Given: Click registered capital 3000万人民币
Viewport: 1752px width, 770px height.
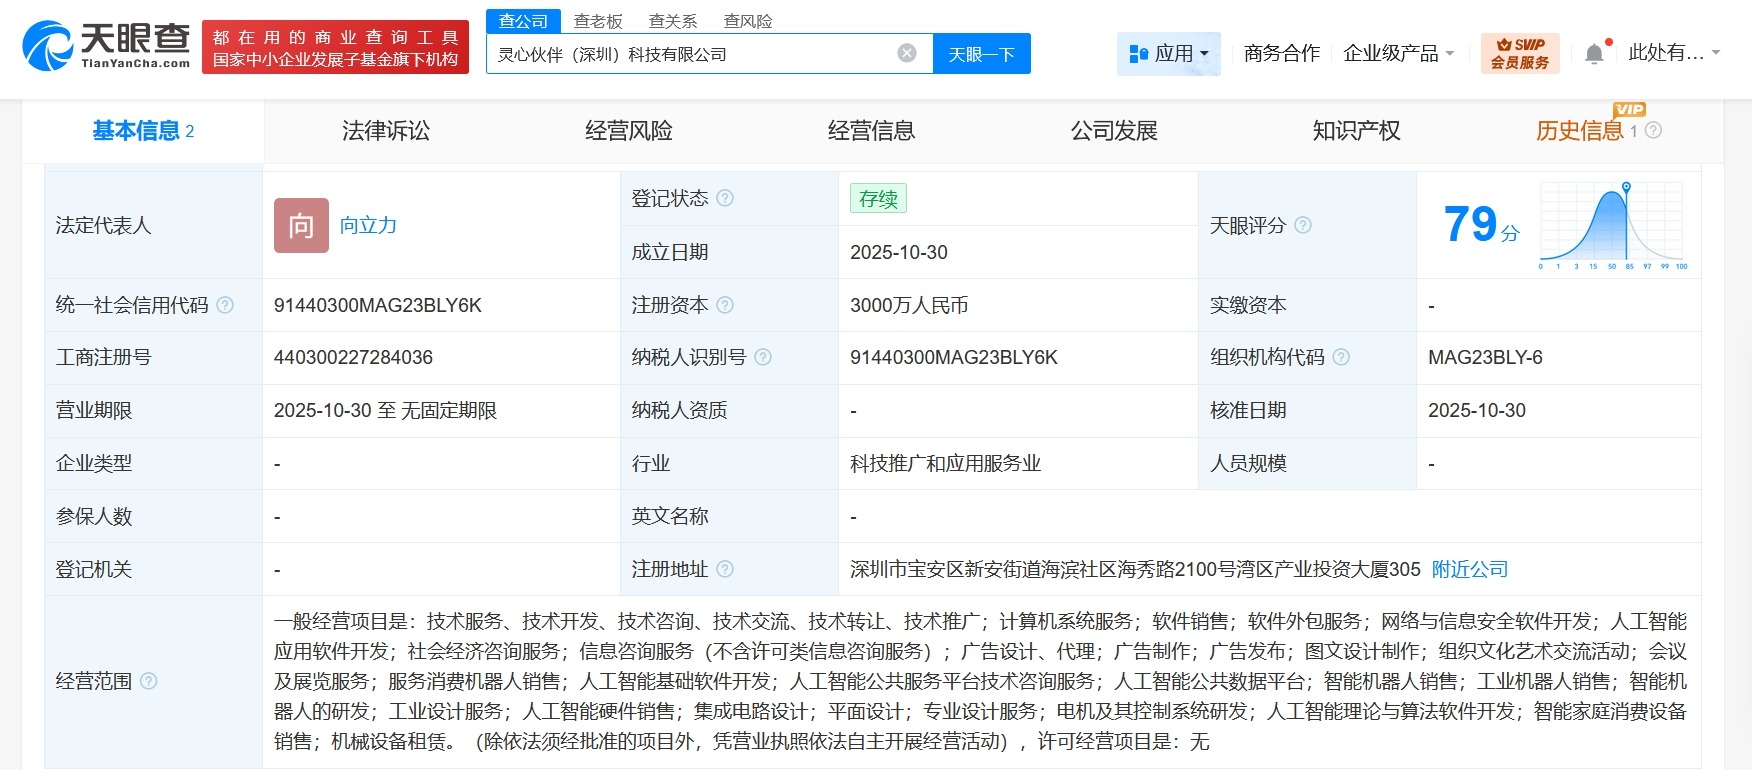Looking at the screenshot, I should [x=909, y=305].
